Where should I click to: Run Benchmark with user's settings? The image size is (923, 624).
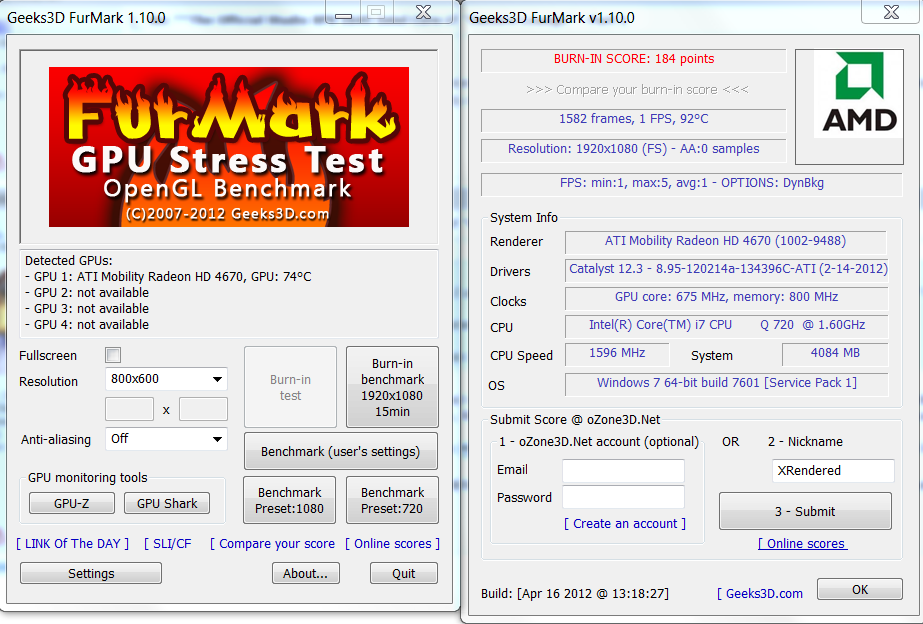341,452
